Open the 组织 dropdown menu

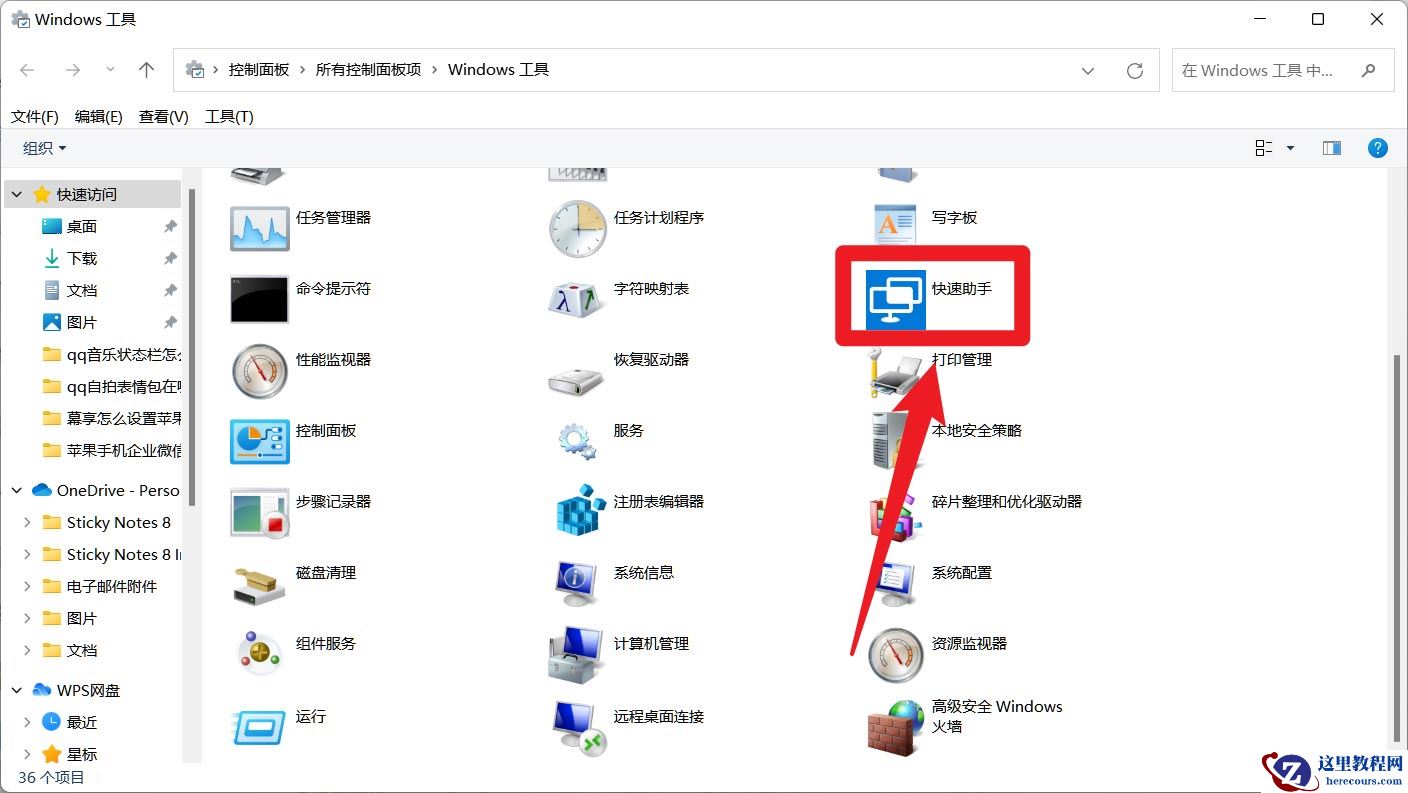tap(43, 147)
